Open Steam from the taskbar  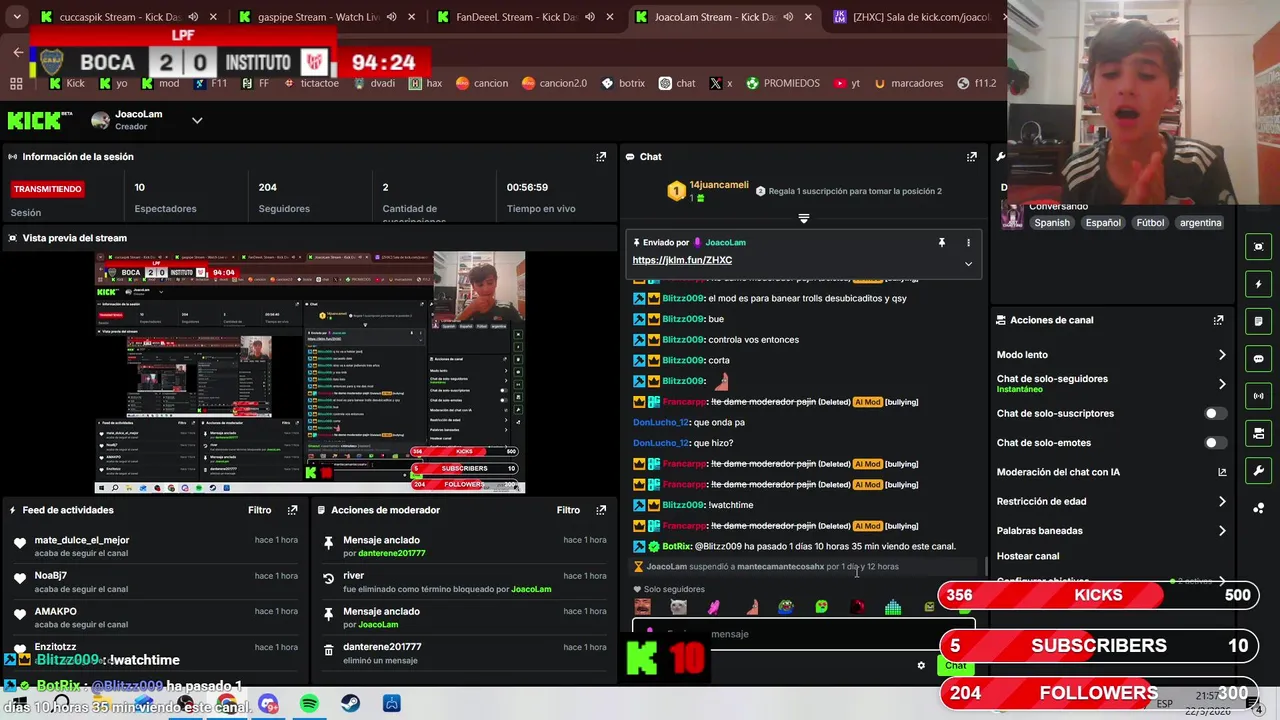pyautogui.click(x=350, y=704)
